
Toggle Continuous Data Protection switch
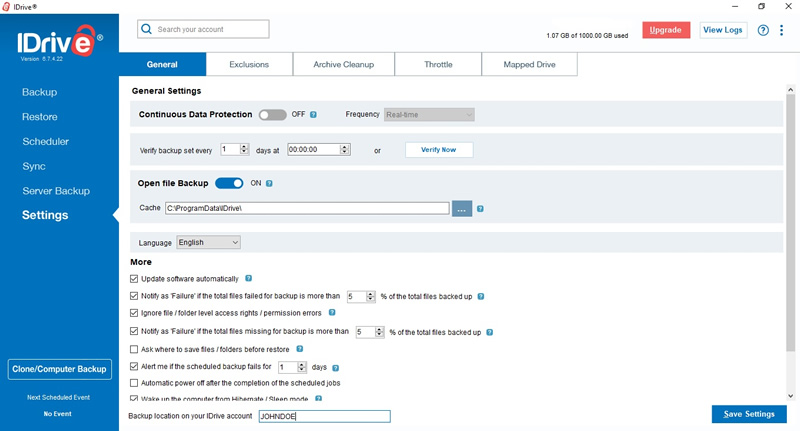(272, 115)
